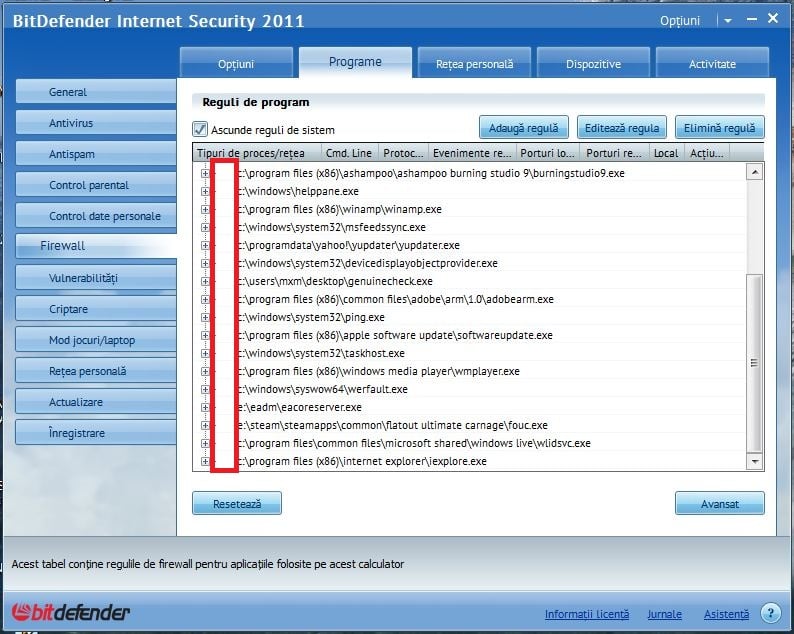The width and height of the screenshot is (794, 634).
Task: Open the Antispam section
Action: (x=96, y=154)
